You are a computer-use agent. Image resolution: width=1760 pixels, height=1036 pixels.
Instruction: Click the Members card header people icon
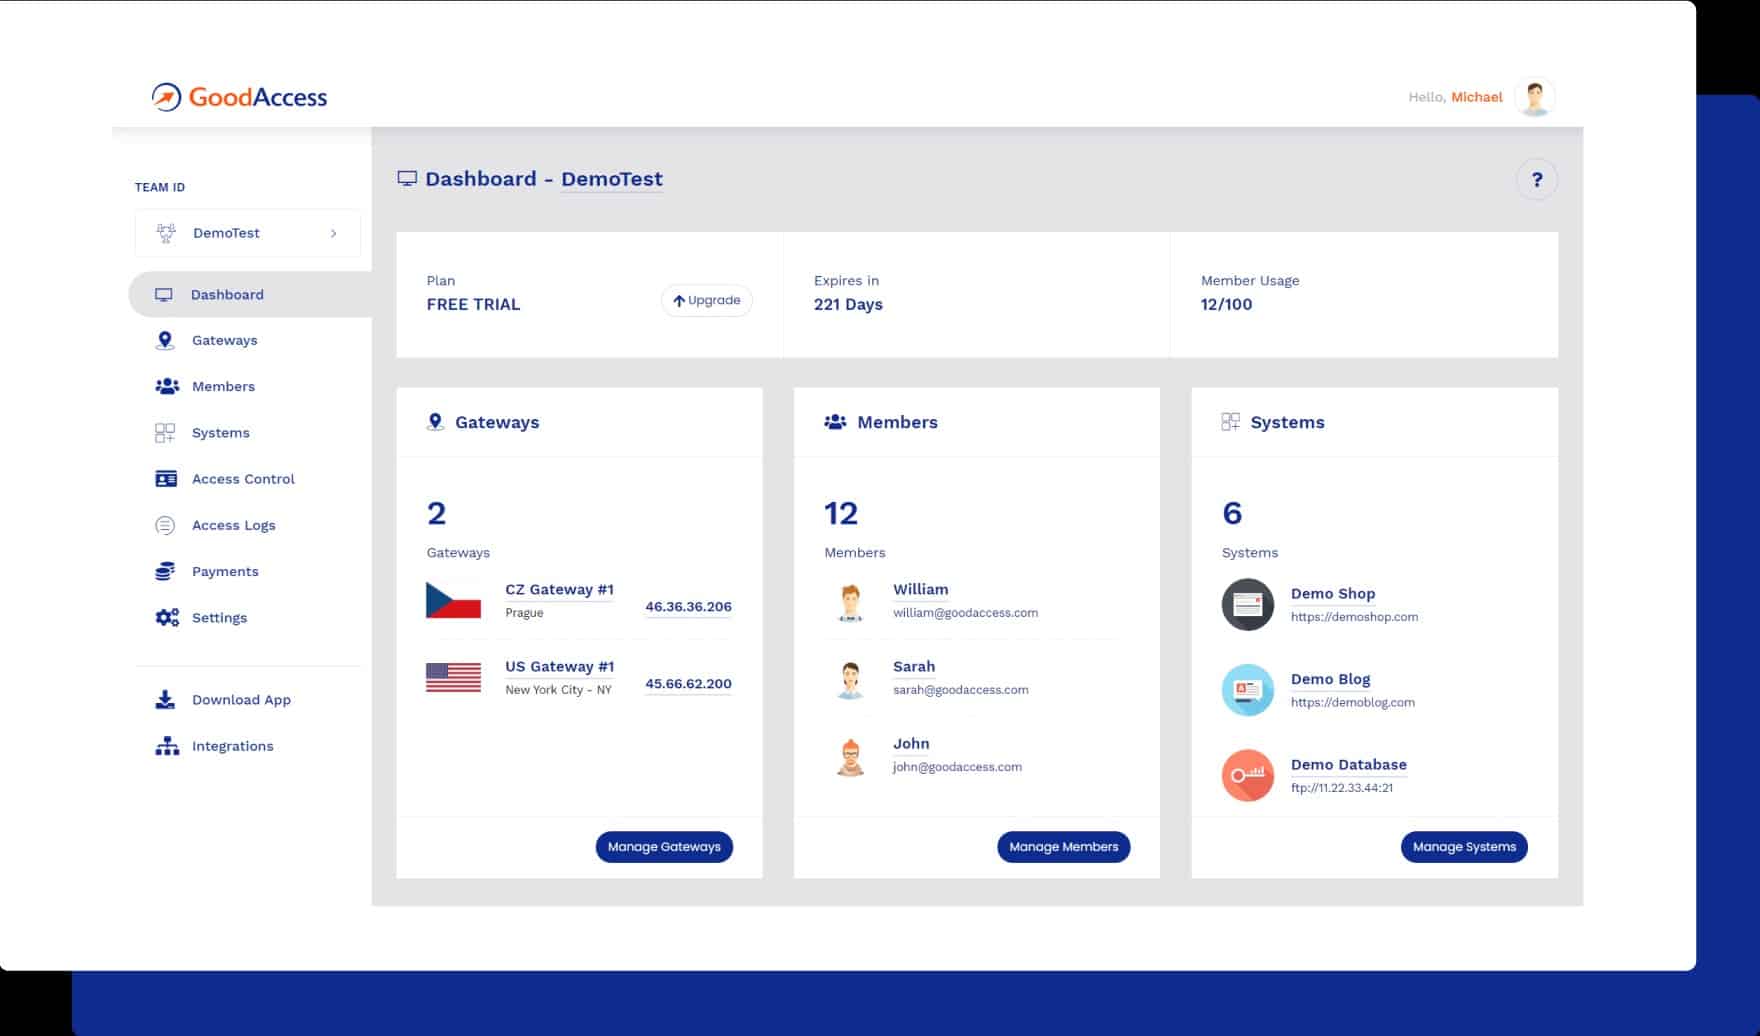pos(835,422)
